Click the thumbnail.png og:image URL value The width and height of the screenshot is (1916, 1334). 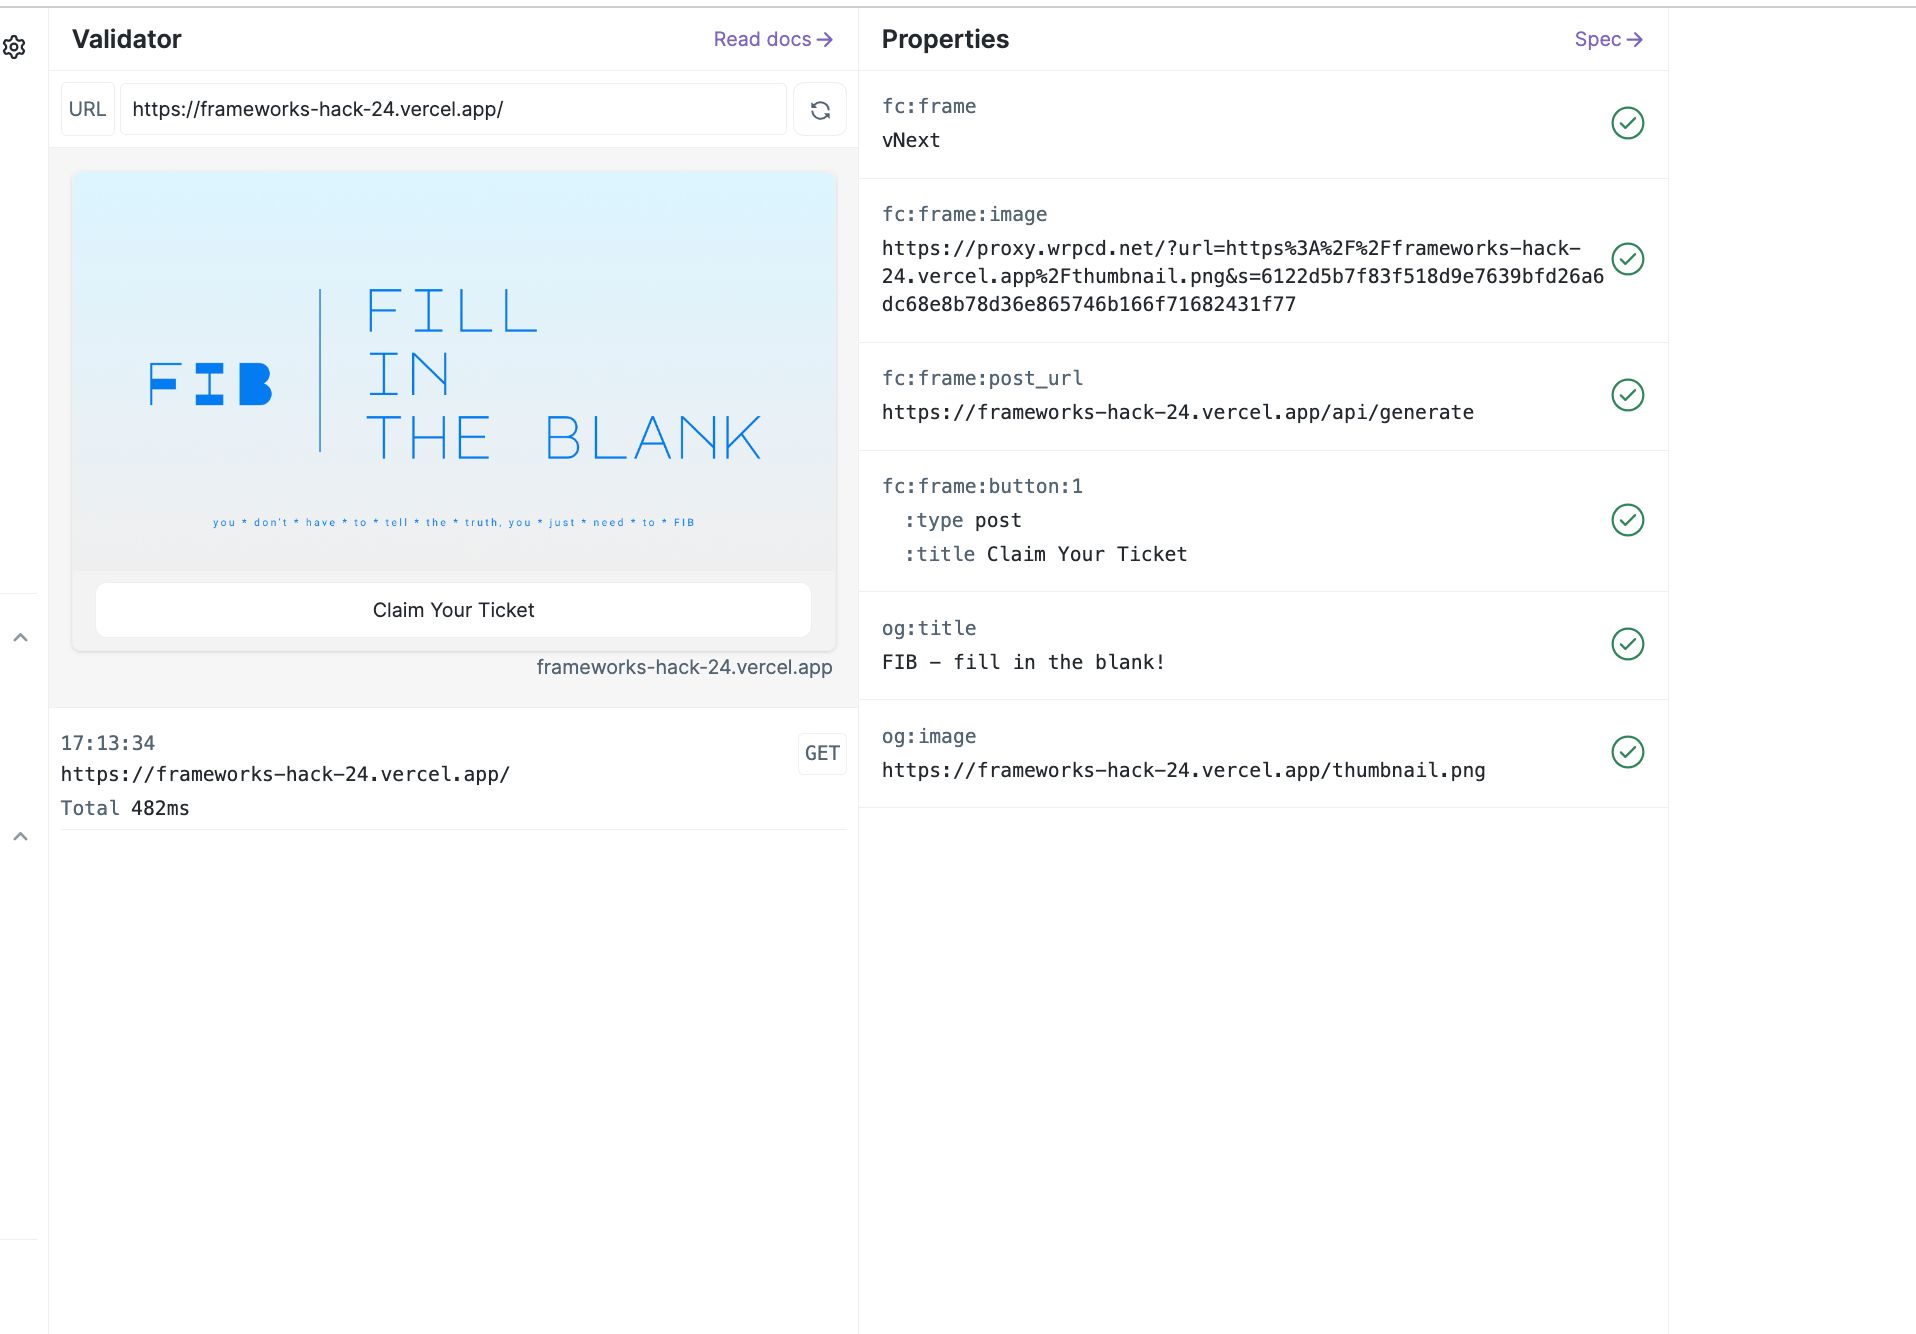coord(1183,770)
